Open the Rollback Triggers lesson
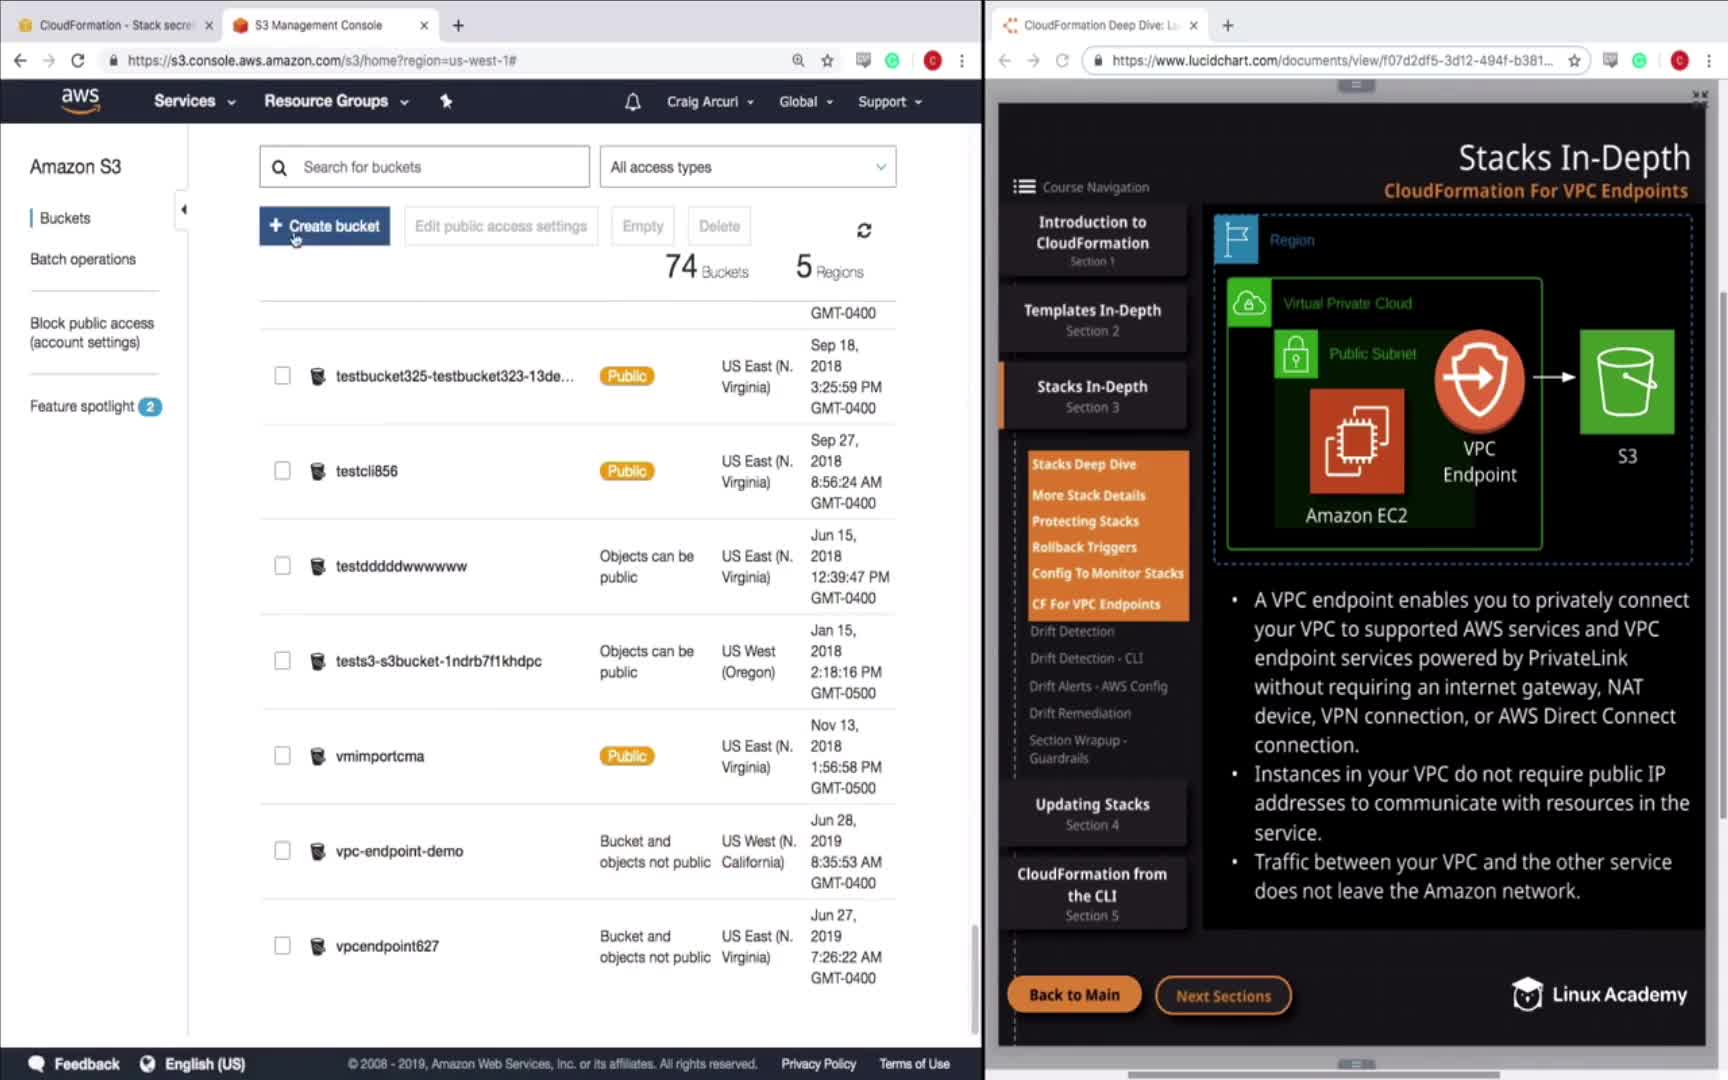This screenshot has height=1080, width=1728. [x=1084, y=547]
